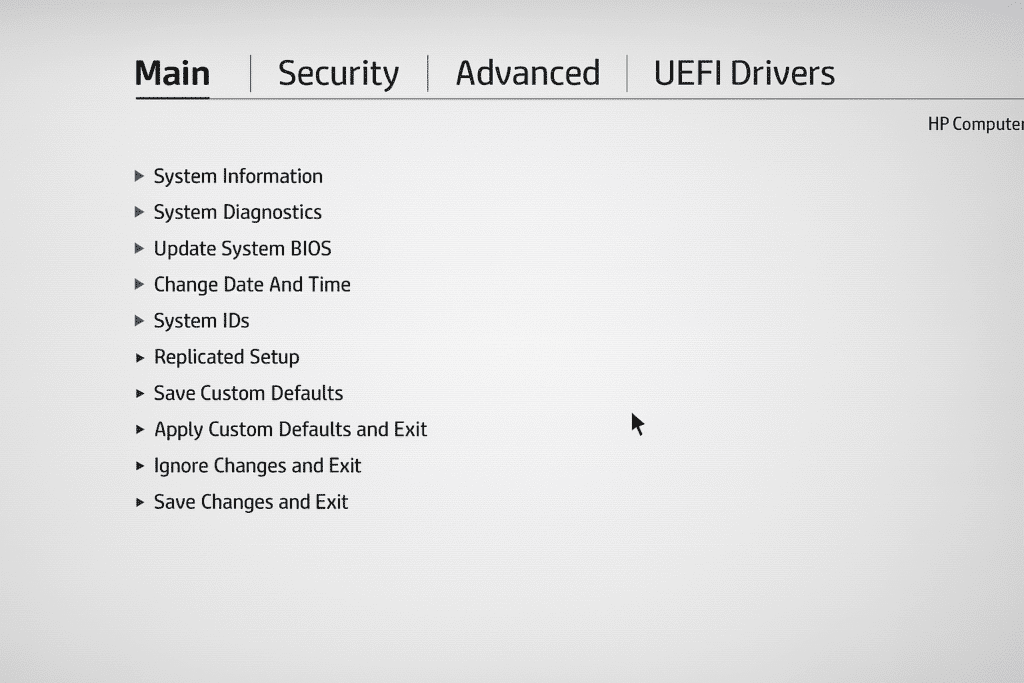Viewport: 1024px width, 683px height.
Task: Expand arrow beside System Information
Action: (x=140, y=176)
